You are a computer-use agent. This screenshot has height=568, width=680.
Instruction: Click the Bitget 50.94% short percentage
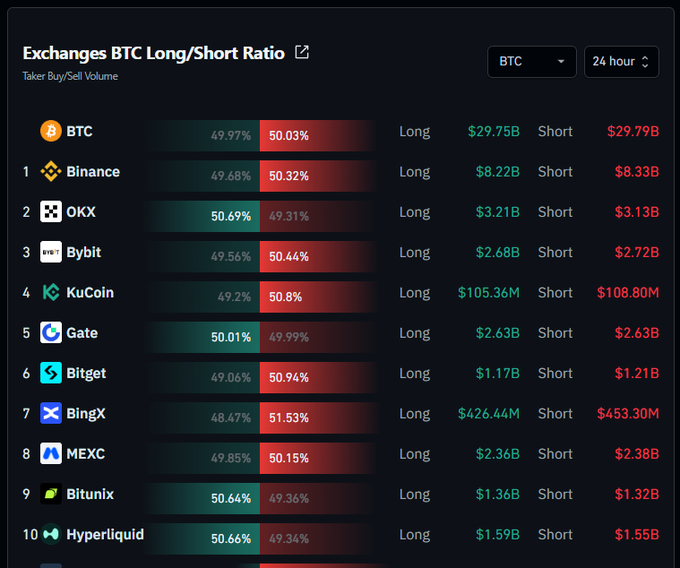pos(289,378)
